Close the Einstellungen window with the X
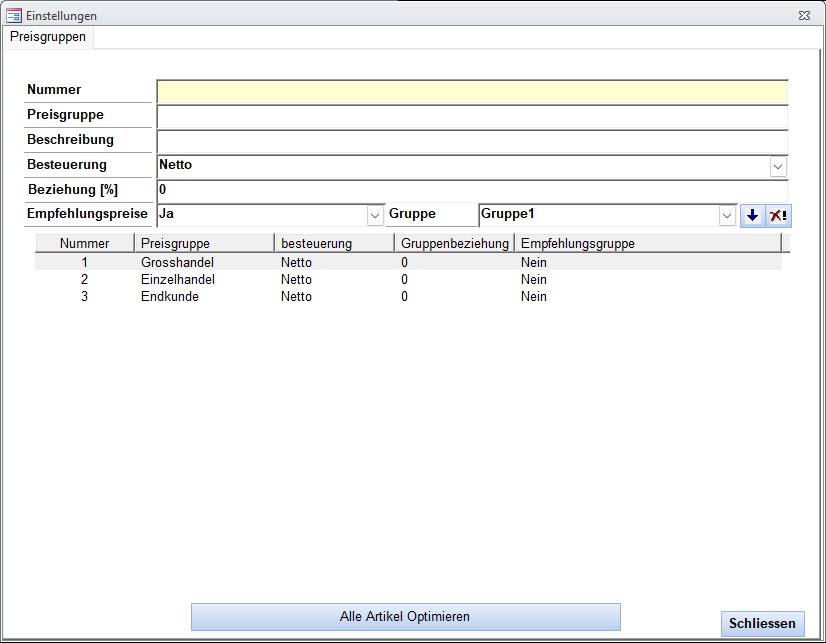This screenshot has width=826, height=643. tap(804, 16)
